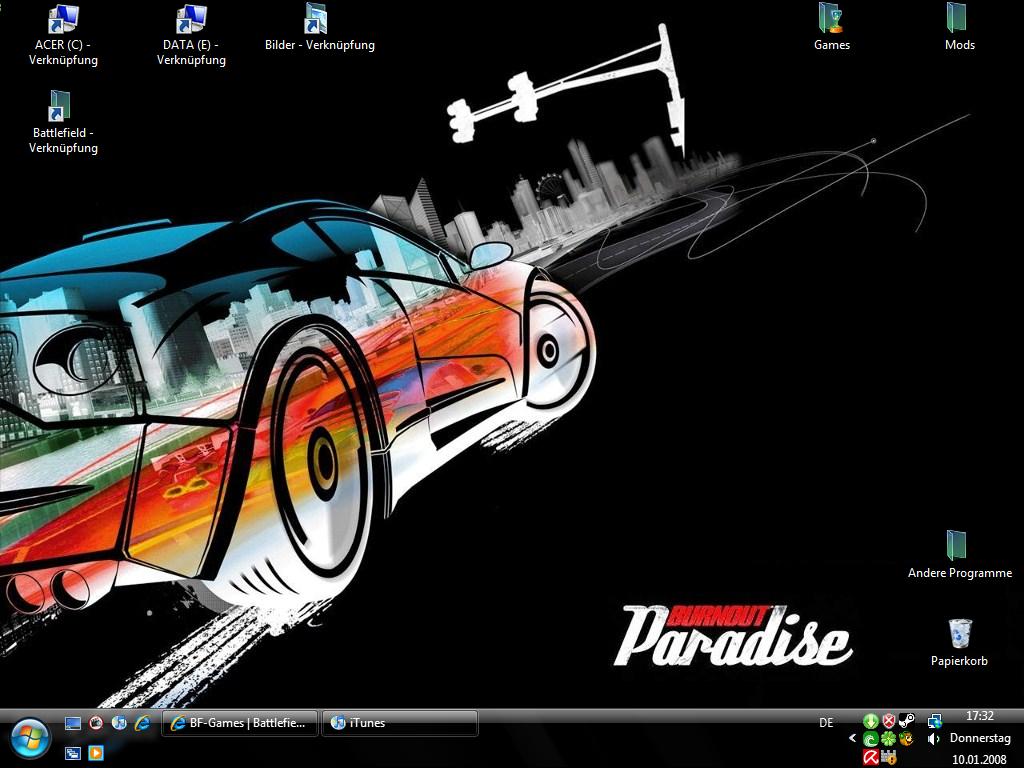The height and width of the screenshot is (768, 1024).
Task: Open the Windows Start orb
Action: click(29, 739)
